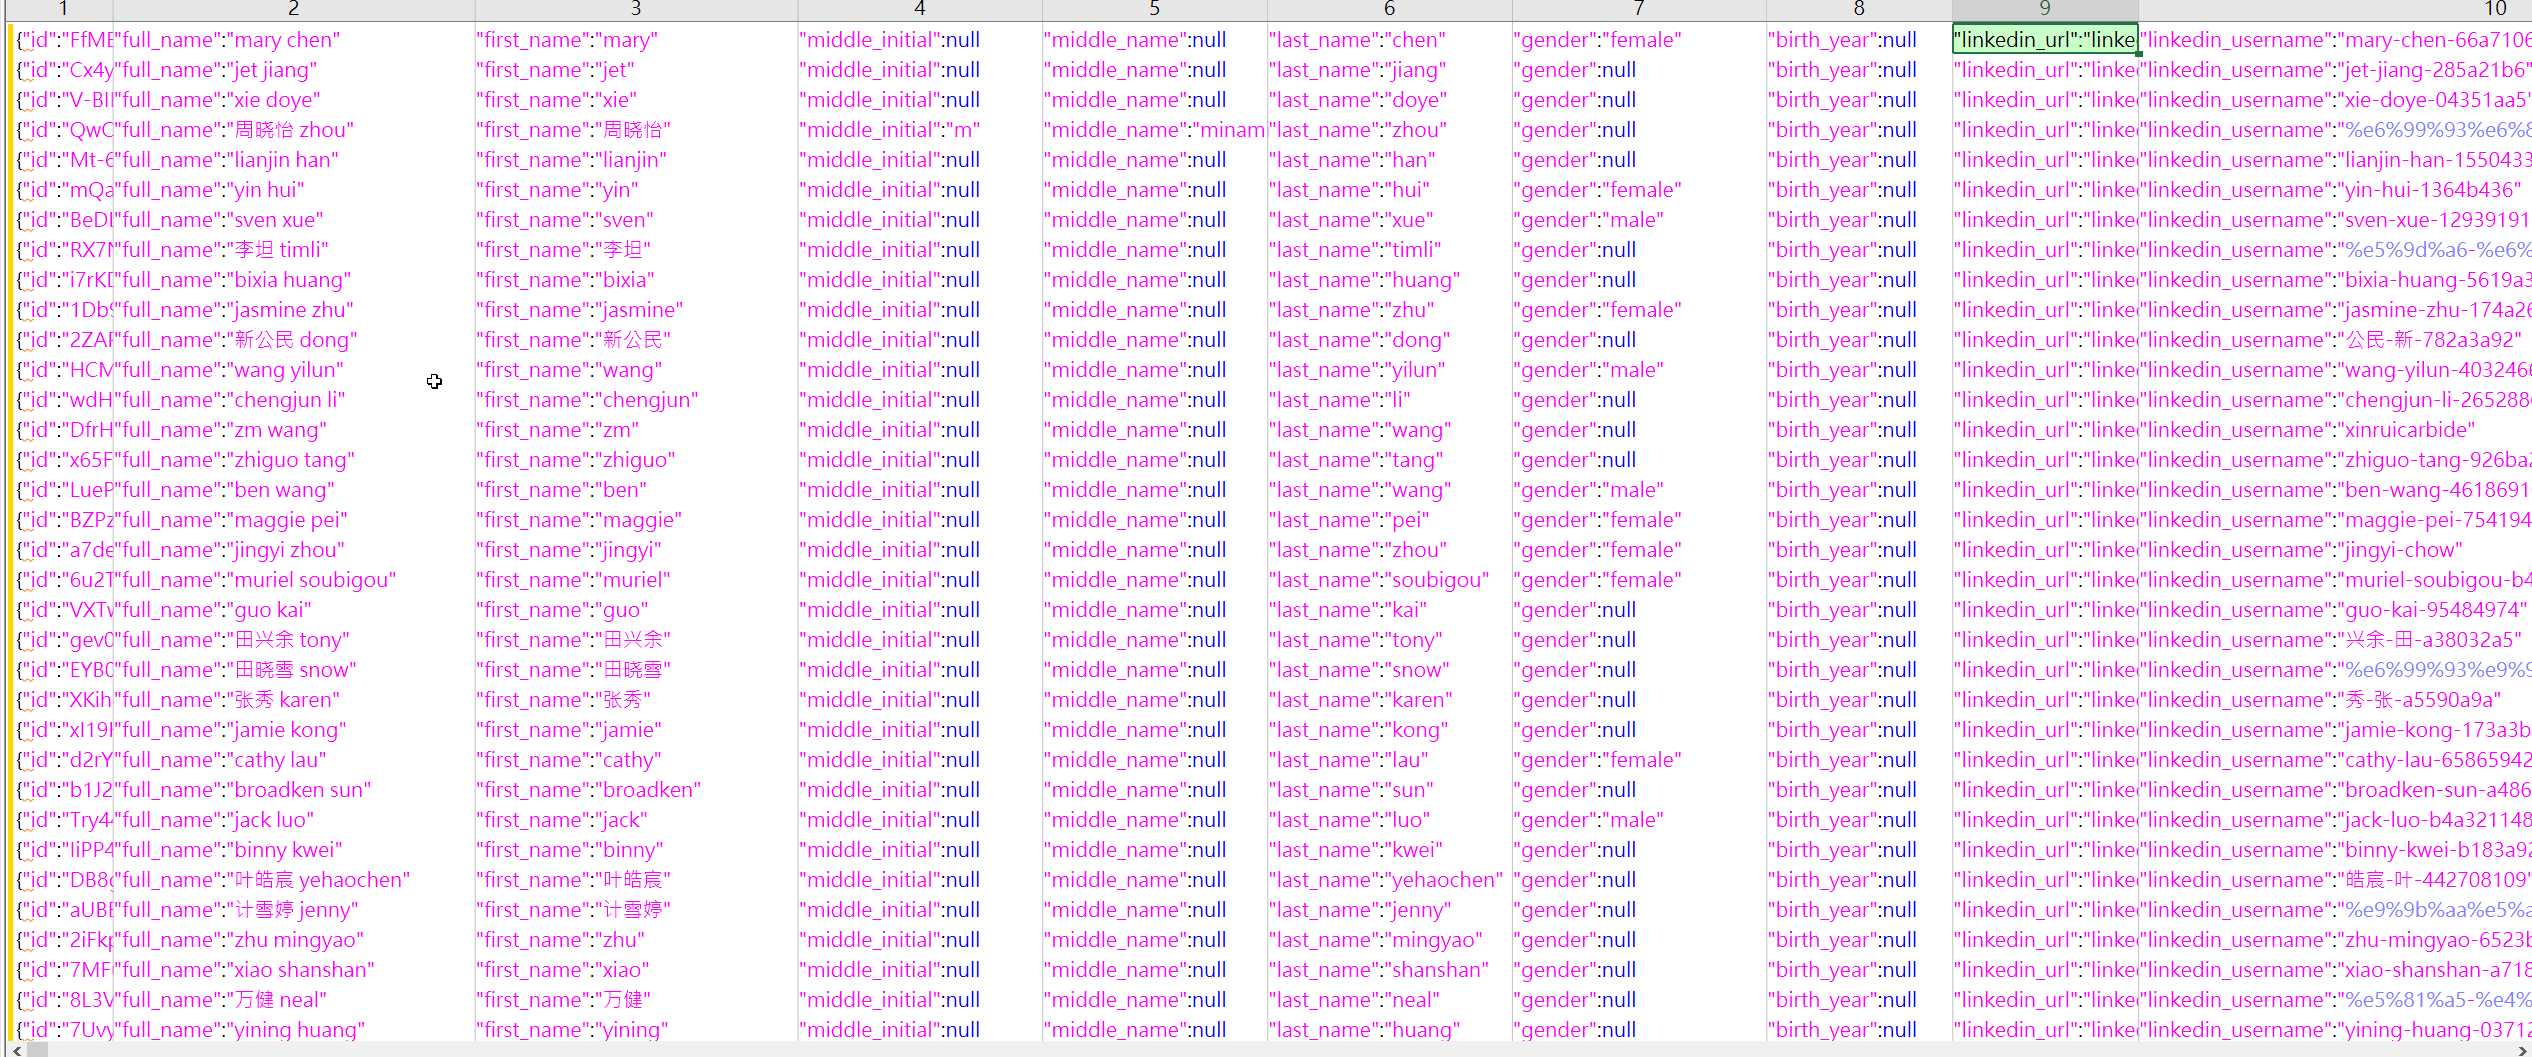This screenshot has height=1057, width=2532.
Task: Select column header 1
Action: point(63,9)
